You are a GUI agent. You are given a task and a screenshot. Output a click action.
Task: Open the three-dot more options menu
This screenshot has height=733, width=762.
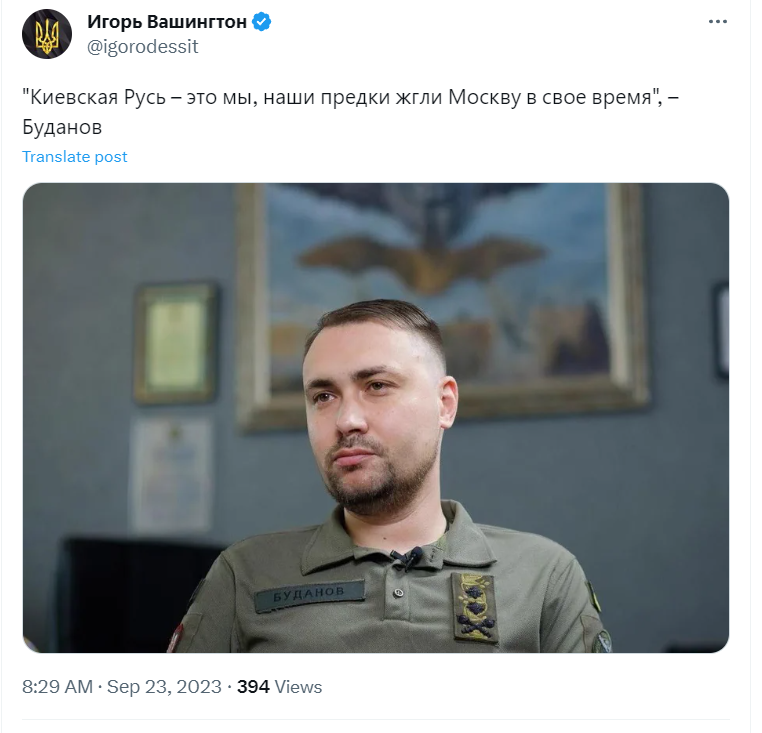(x=718, y=21)
